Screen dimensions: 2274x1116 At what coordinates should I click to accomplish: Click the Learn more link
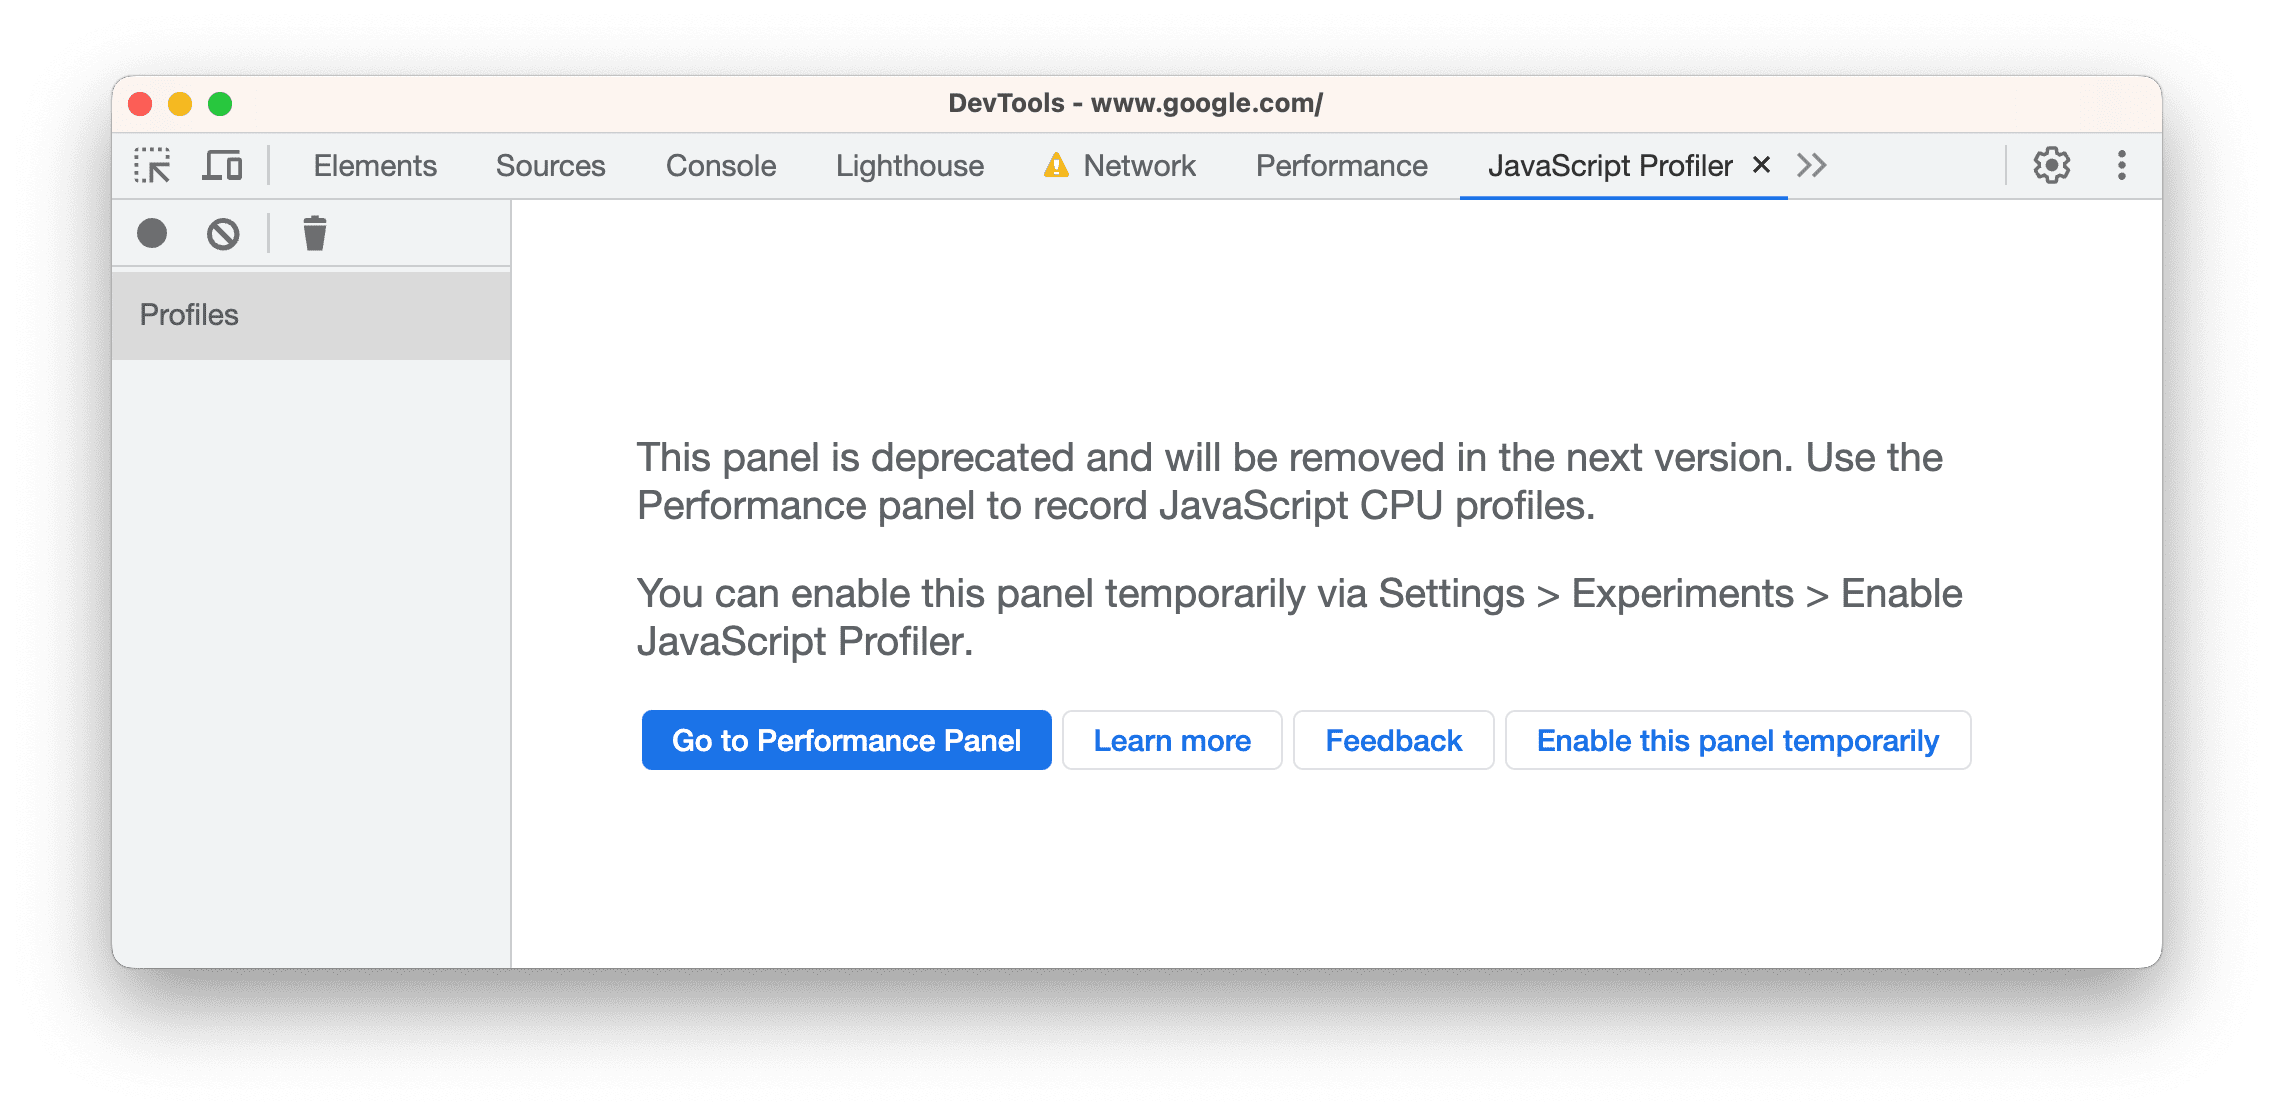coord(1170,739)
